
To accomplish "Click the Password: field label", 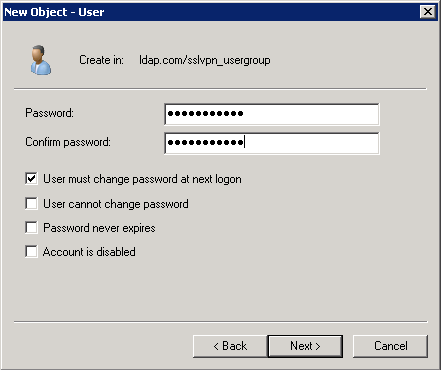I will coord(49,113).
